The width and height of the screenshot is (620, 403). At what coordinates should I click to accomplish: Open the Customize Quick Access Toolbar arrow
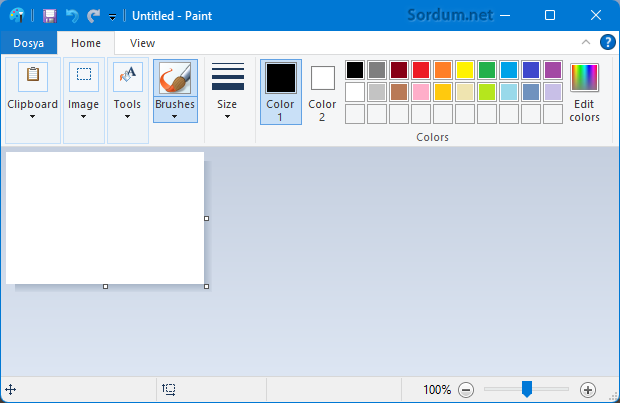tap(112, 17)
